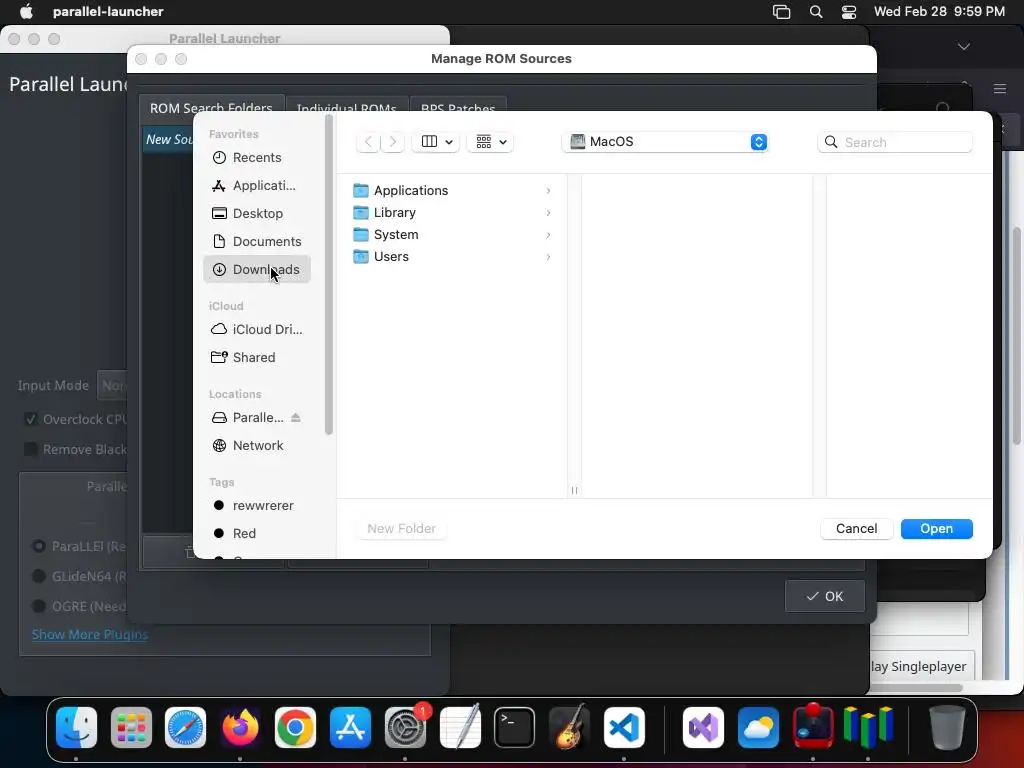
Task: Toggle Remove Black Borders checkbox
Action: 30,449
